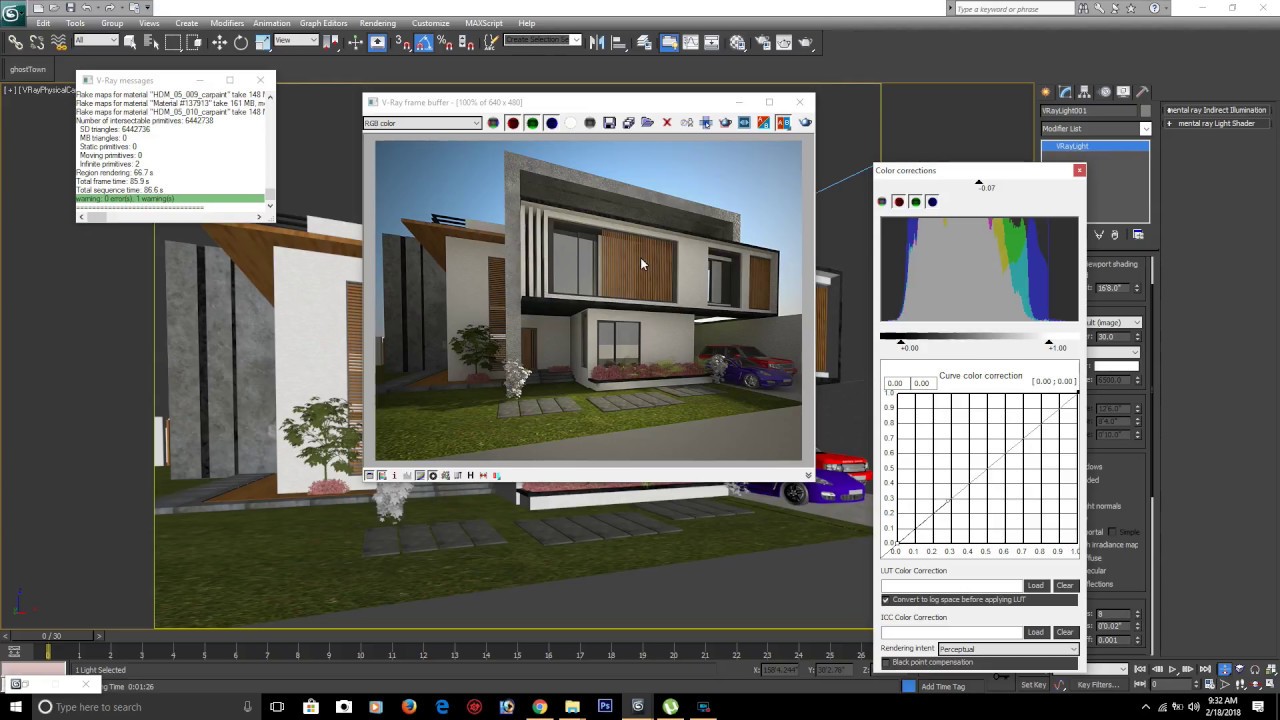Click the track mouse icon in frame buffer
Screen dimensions: 1280x720
point(706,123)
